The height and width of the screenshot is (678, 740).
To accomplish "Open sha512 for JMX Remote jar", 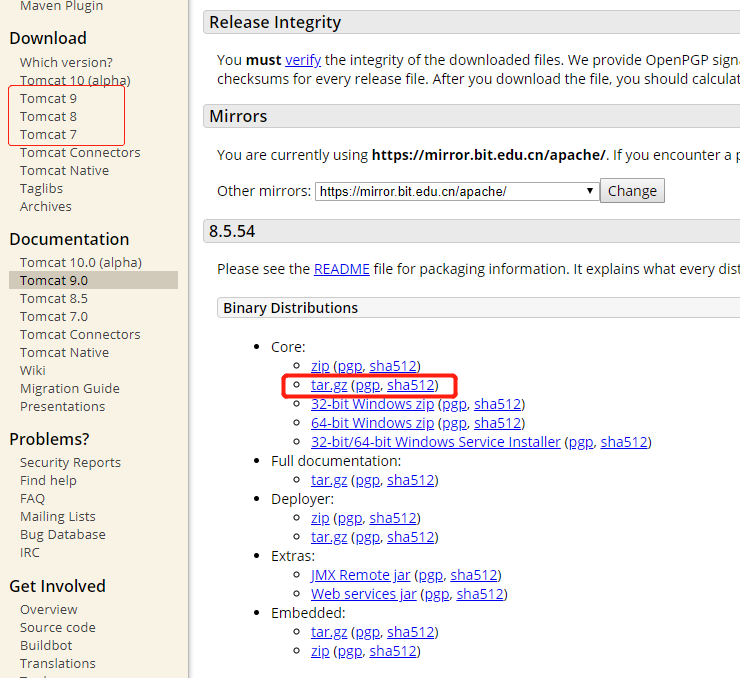I will (x=474, y=575).
